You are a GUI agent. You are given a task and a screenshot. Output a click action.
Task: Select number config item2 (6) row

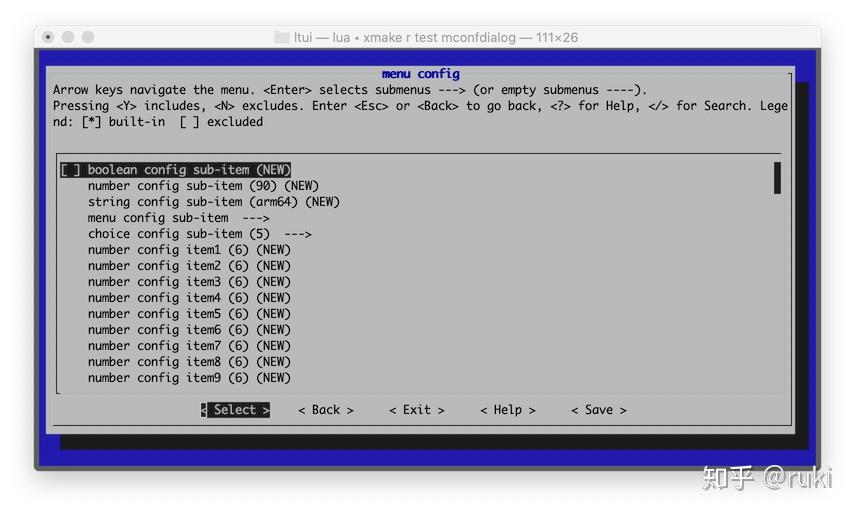[189, 266]
